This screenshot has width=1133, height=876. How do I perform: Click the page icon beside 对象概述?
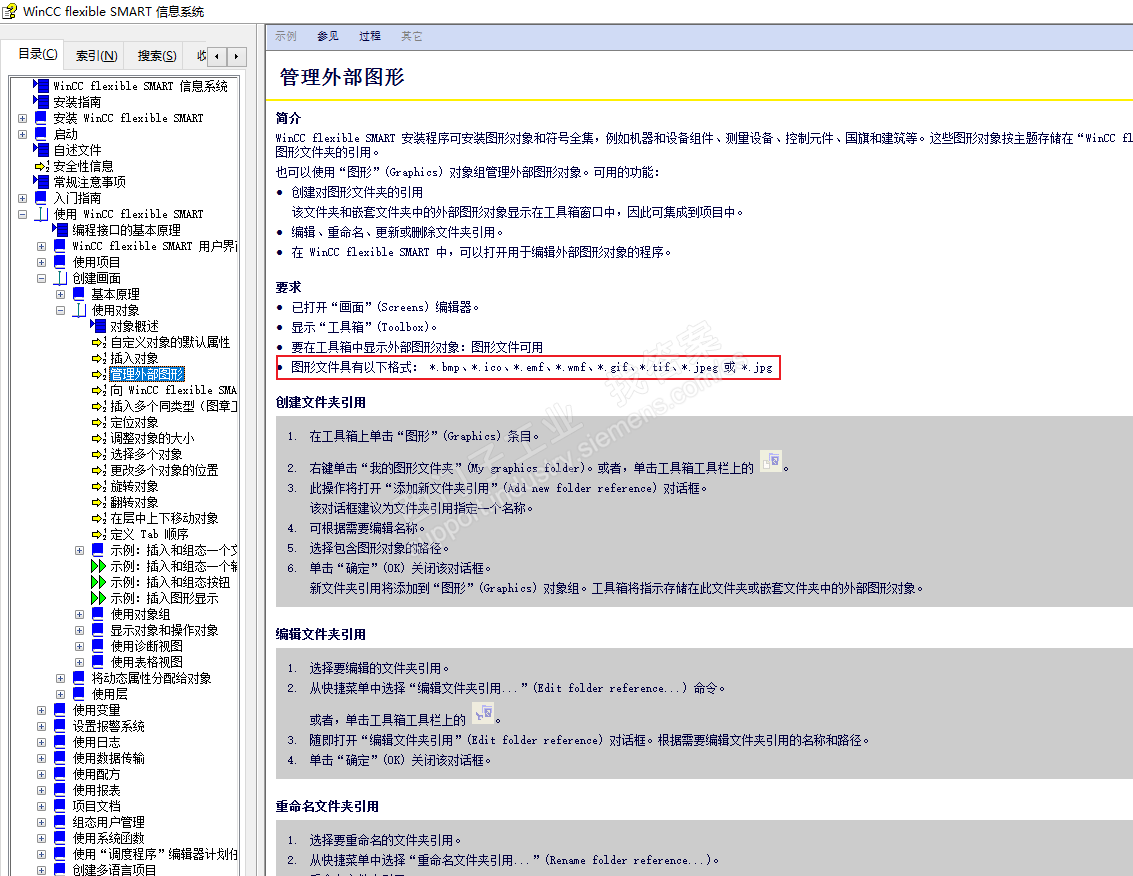[x=98, y=326]
